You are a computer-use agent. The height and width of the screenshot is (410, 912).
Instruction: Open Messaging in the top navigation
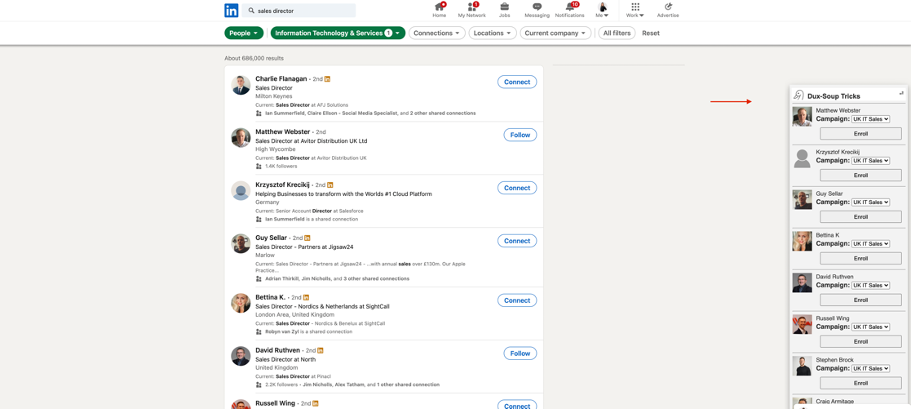[537, 10]
